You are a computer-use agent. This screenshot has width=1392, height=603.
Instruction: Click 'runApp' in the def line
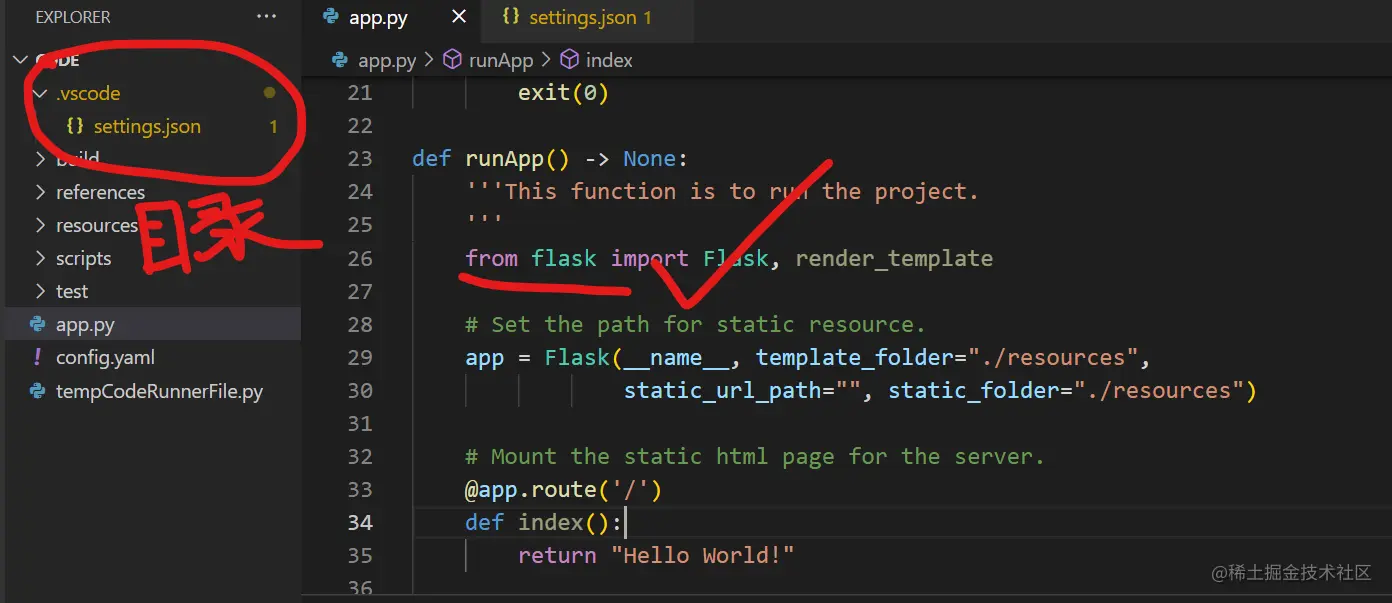[504, 159]
